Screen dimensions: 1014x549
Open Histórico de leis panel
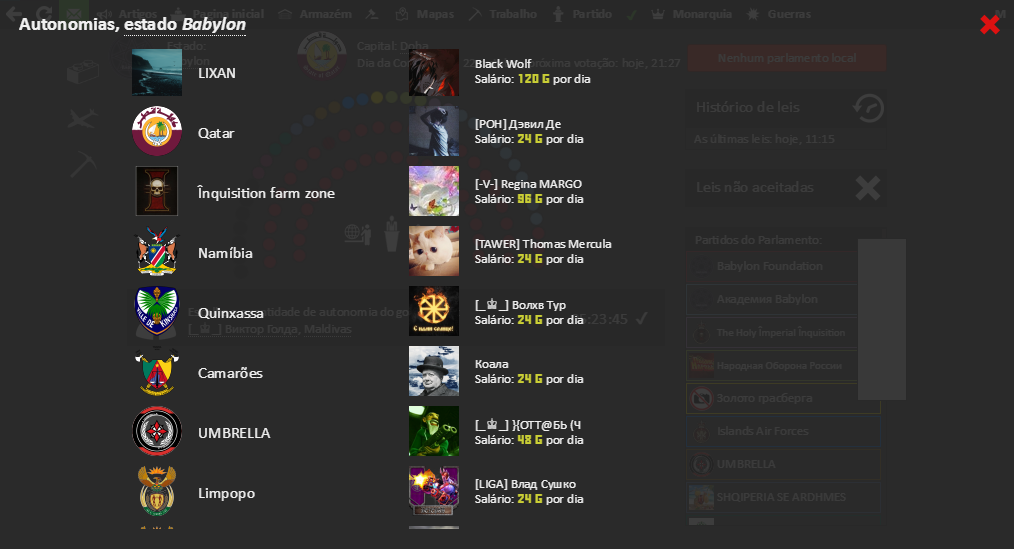pyautogui.click(x=786, y=107)
